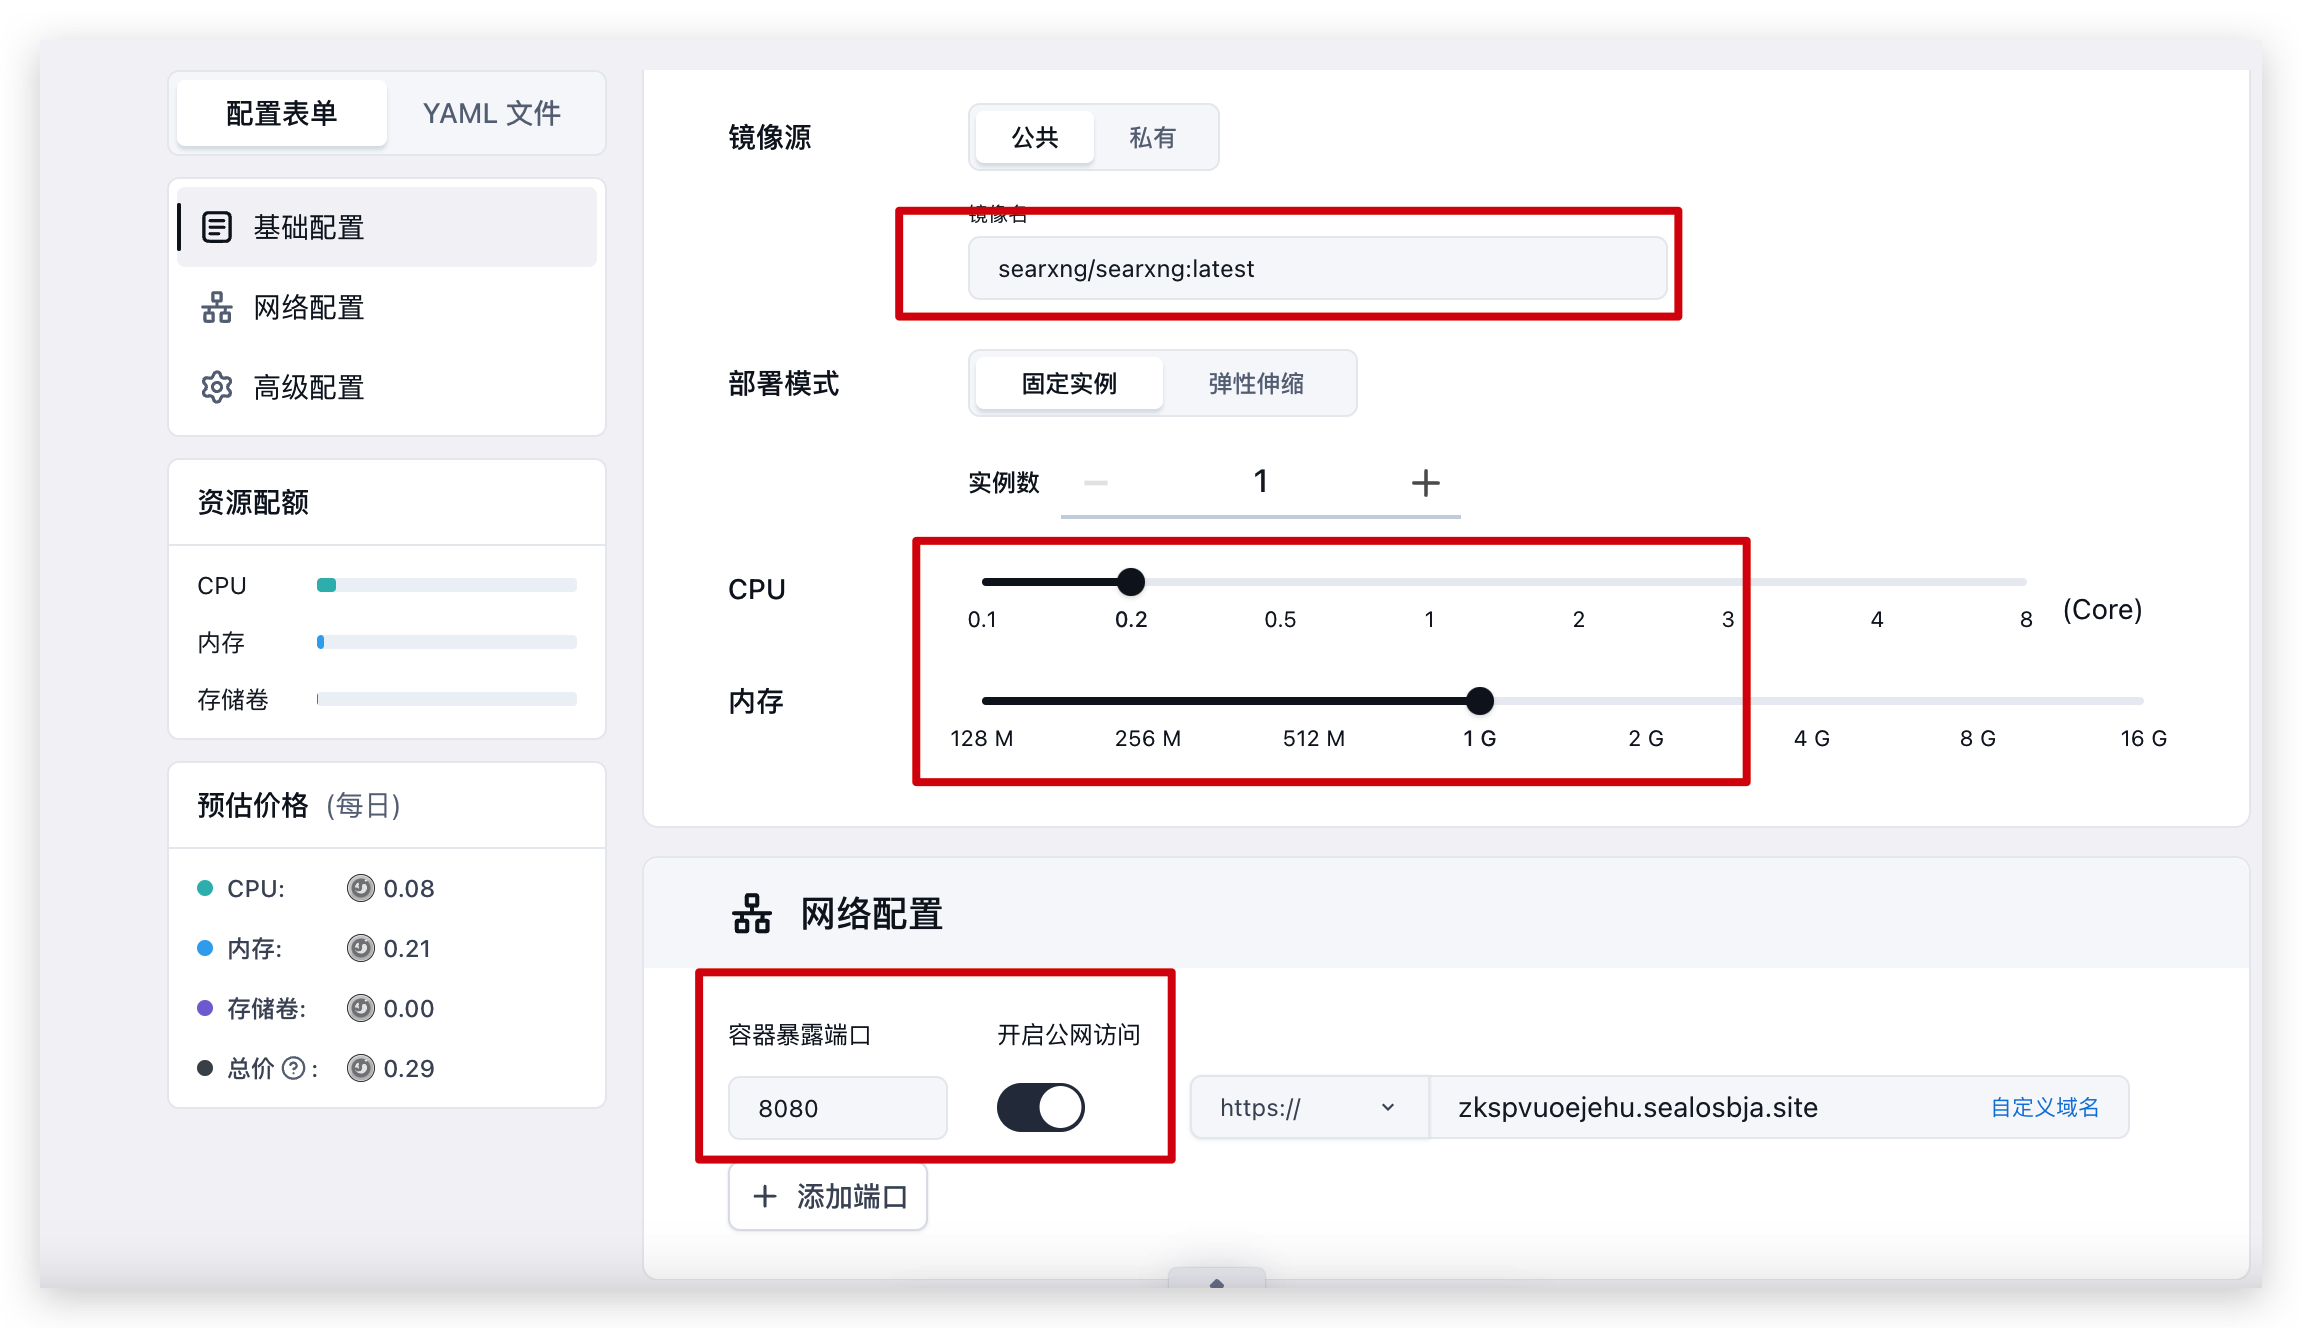Switch to the 配置表单 tab

click(282, 113)
